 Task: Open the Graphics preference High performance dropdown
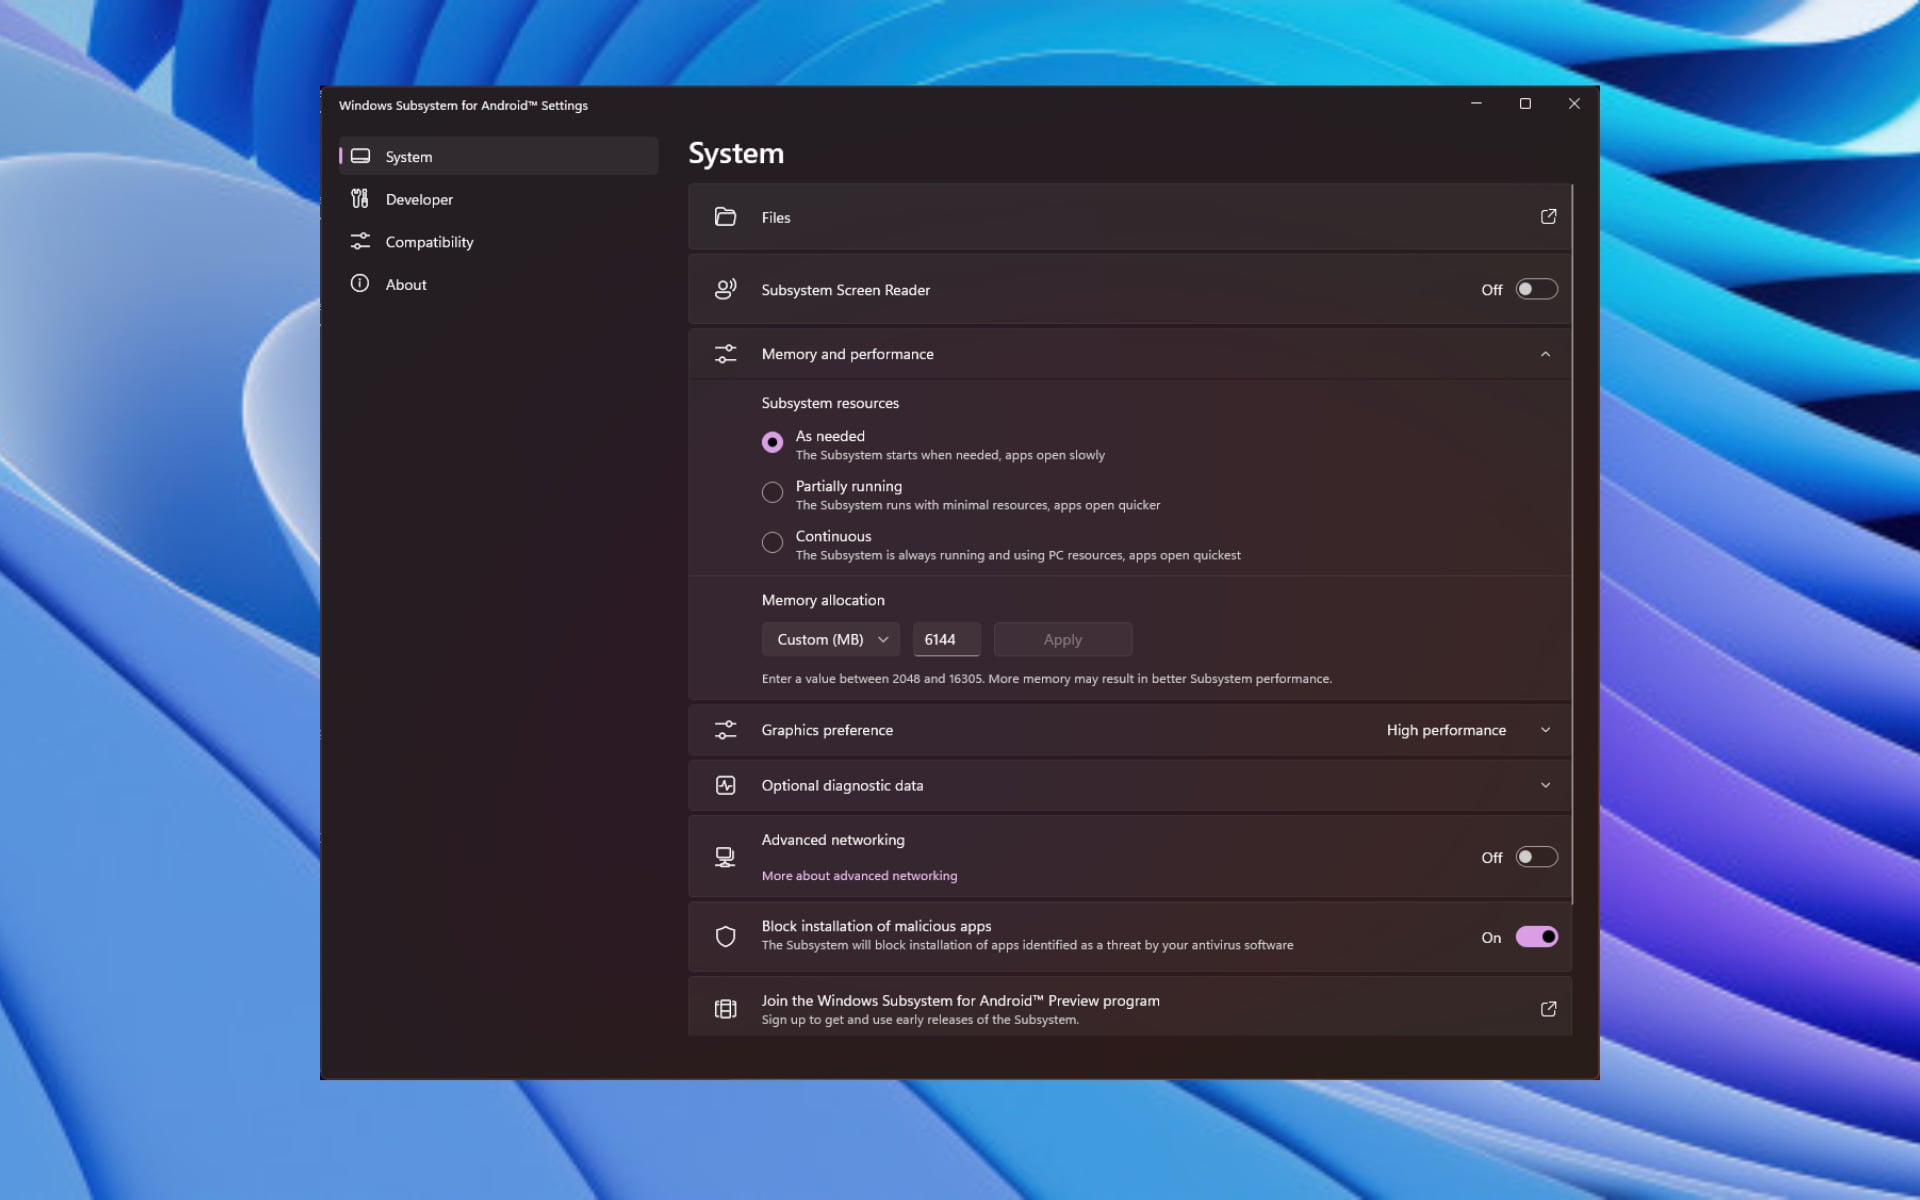click(1467, 730)
